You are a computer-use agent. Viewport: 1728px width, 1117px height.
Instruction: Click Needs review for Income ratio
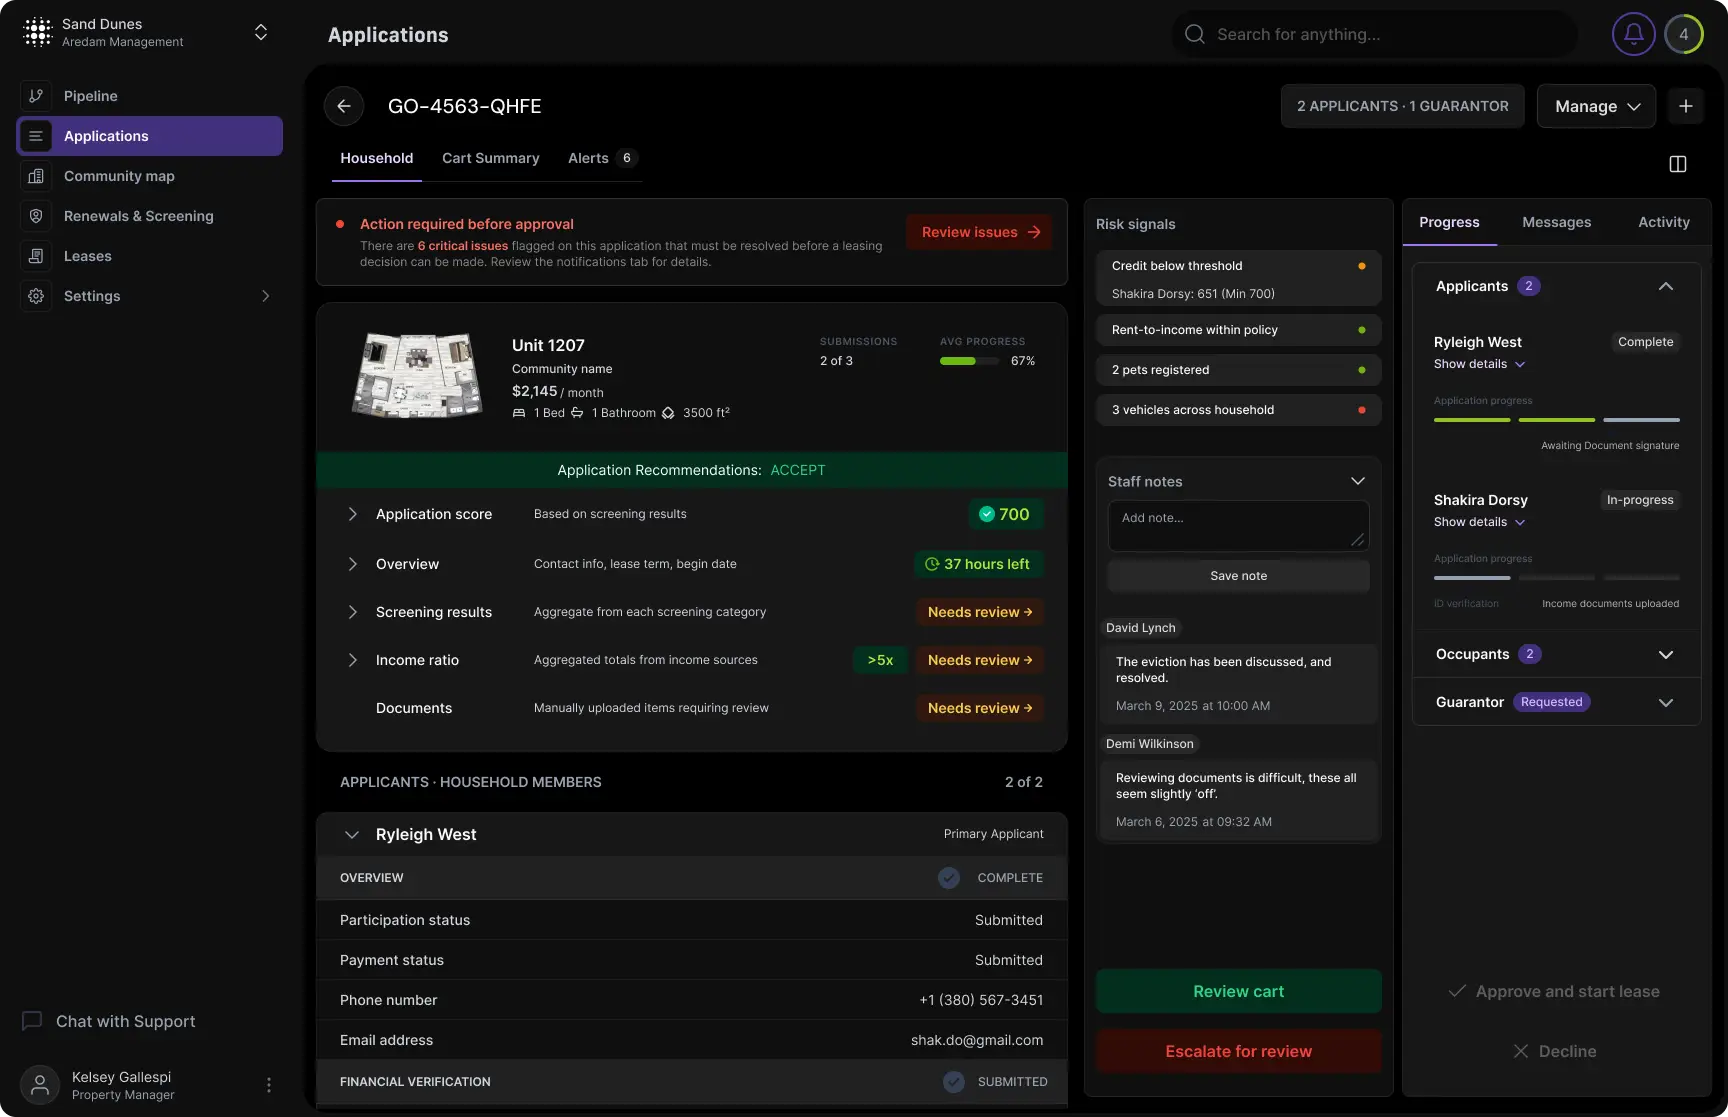pyautogui.click(x=980, y=660)
